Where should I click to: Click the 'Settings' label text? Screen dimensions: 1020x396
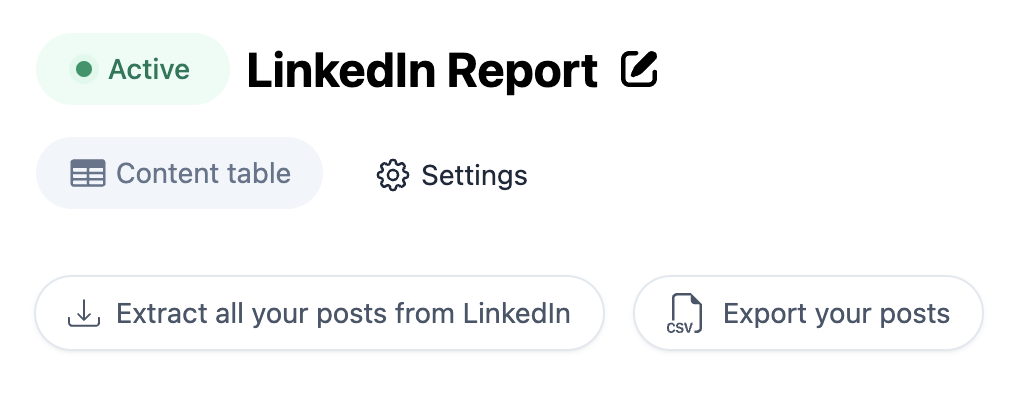tap(474, 176)
